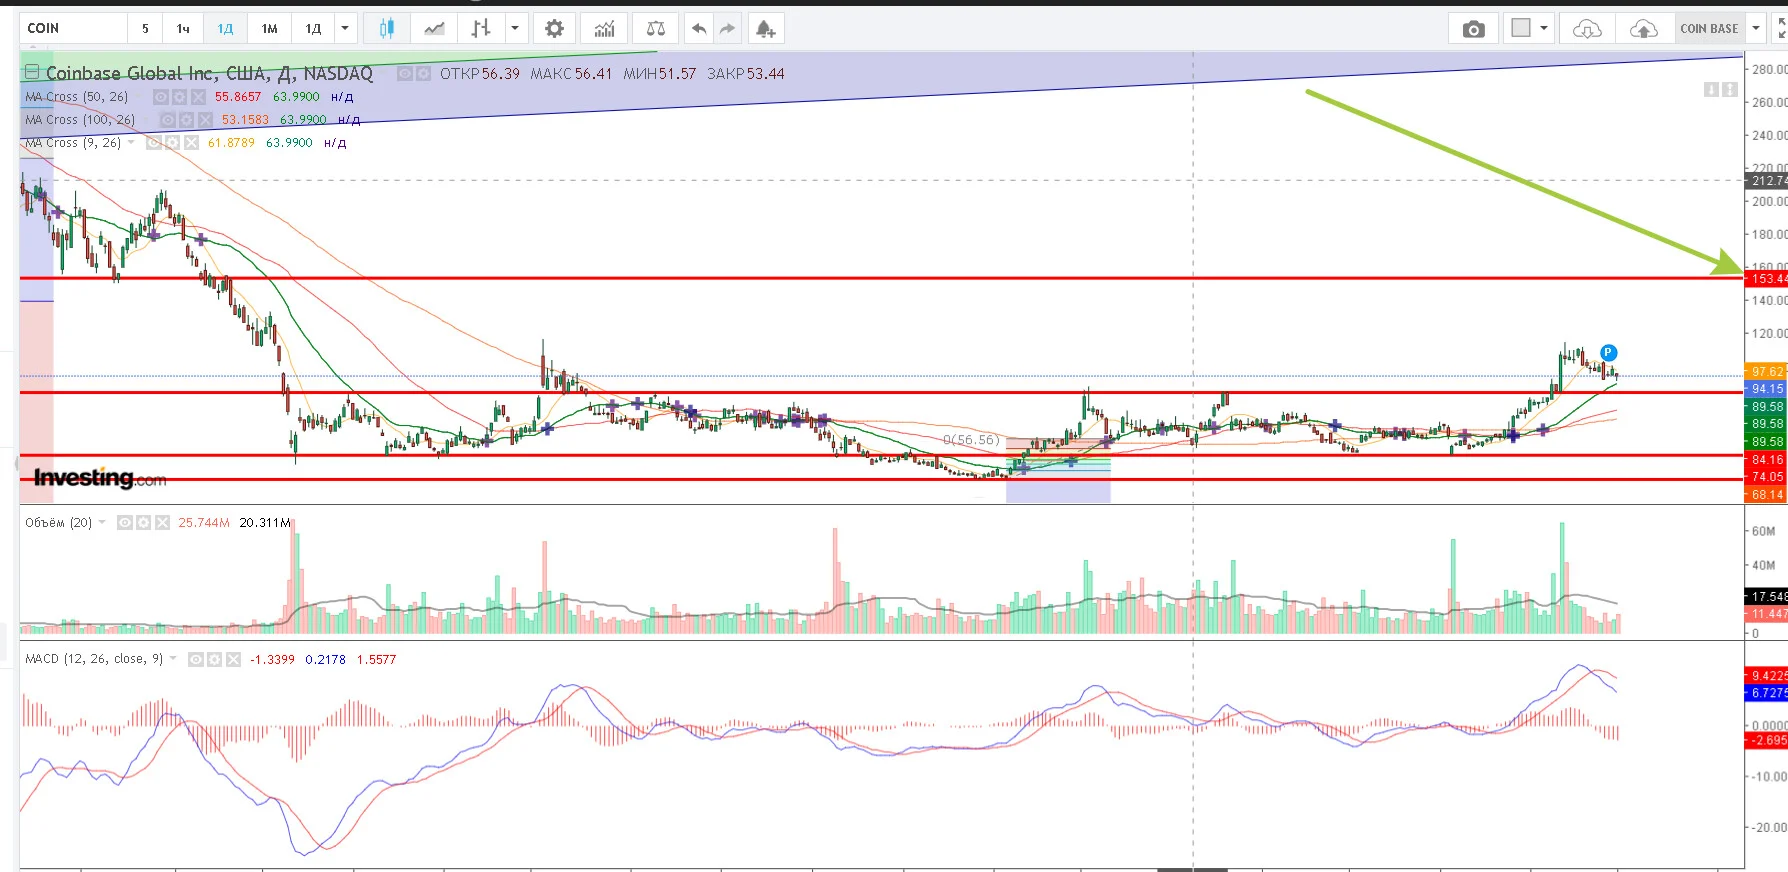This screenshot has height=872, width=1788.
Task: Collapse legend box next to Coinbase Global title
Action: click(32, 72)
